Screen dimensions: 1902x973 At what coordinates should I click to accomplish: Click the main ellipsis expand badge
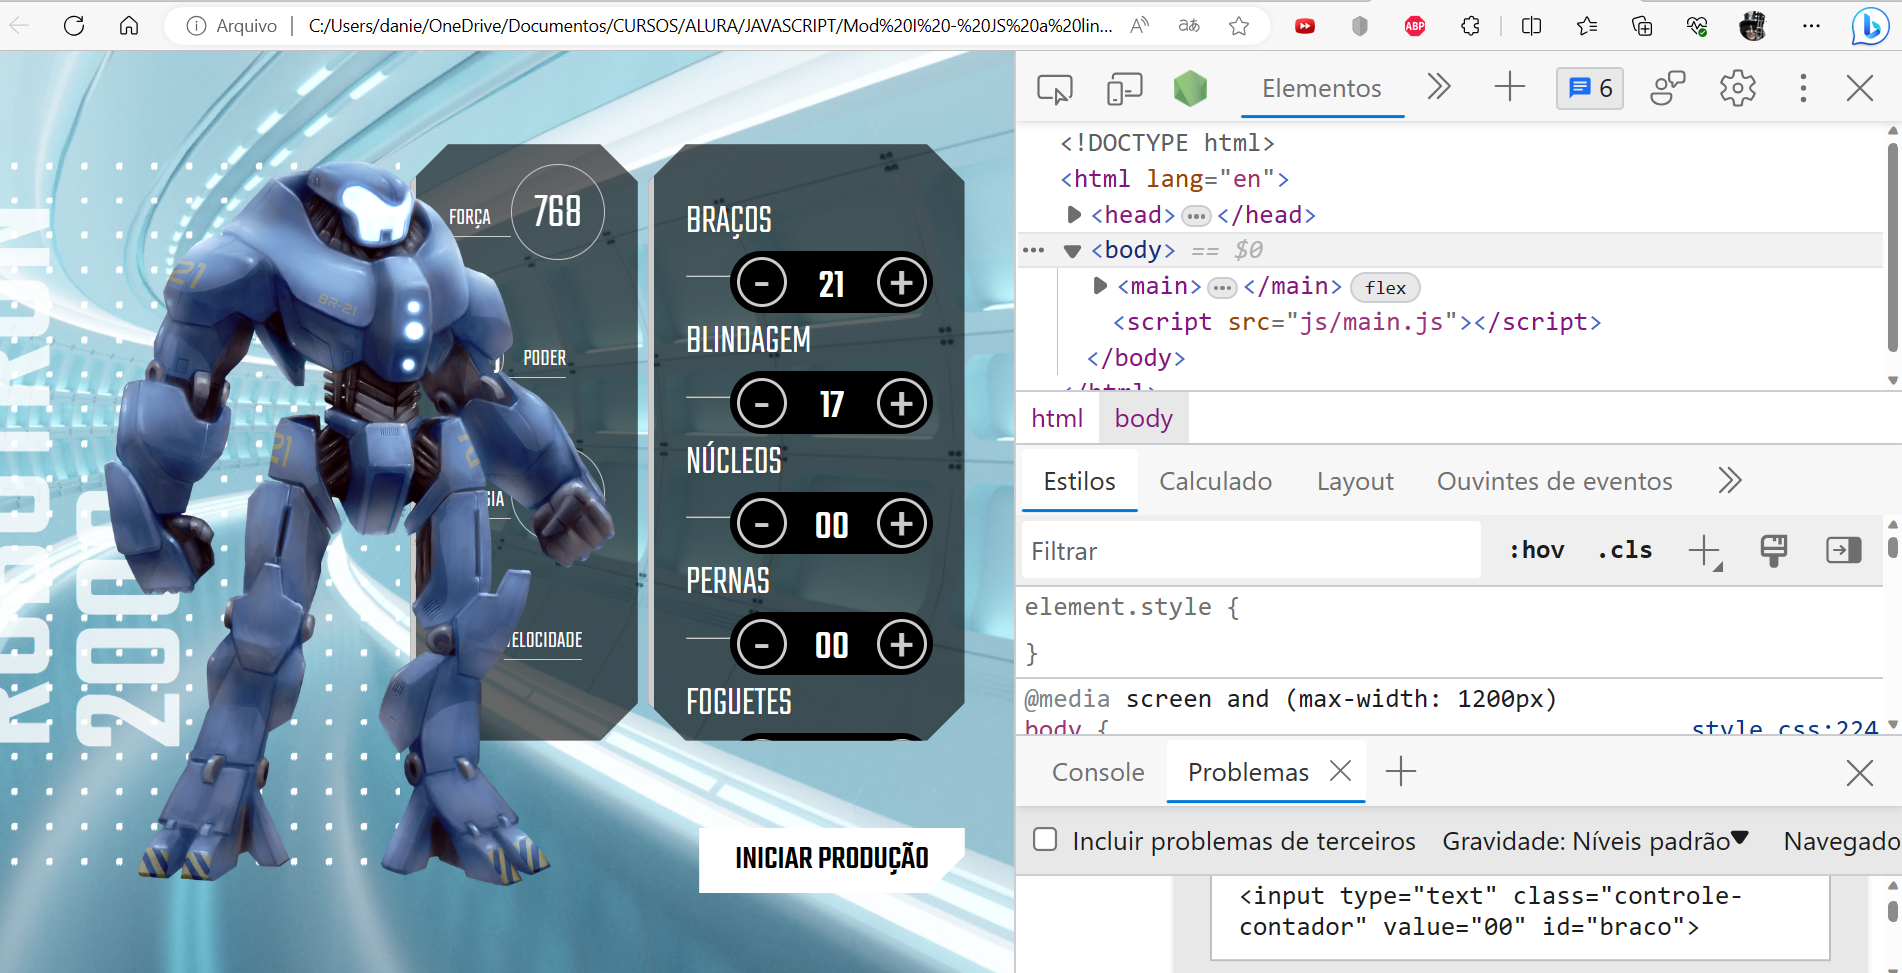point(1222,288)
